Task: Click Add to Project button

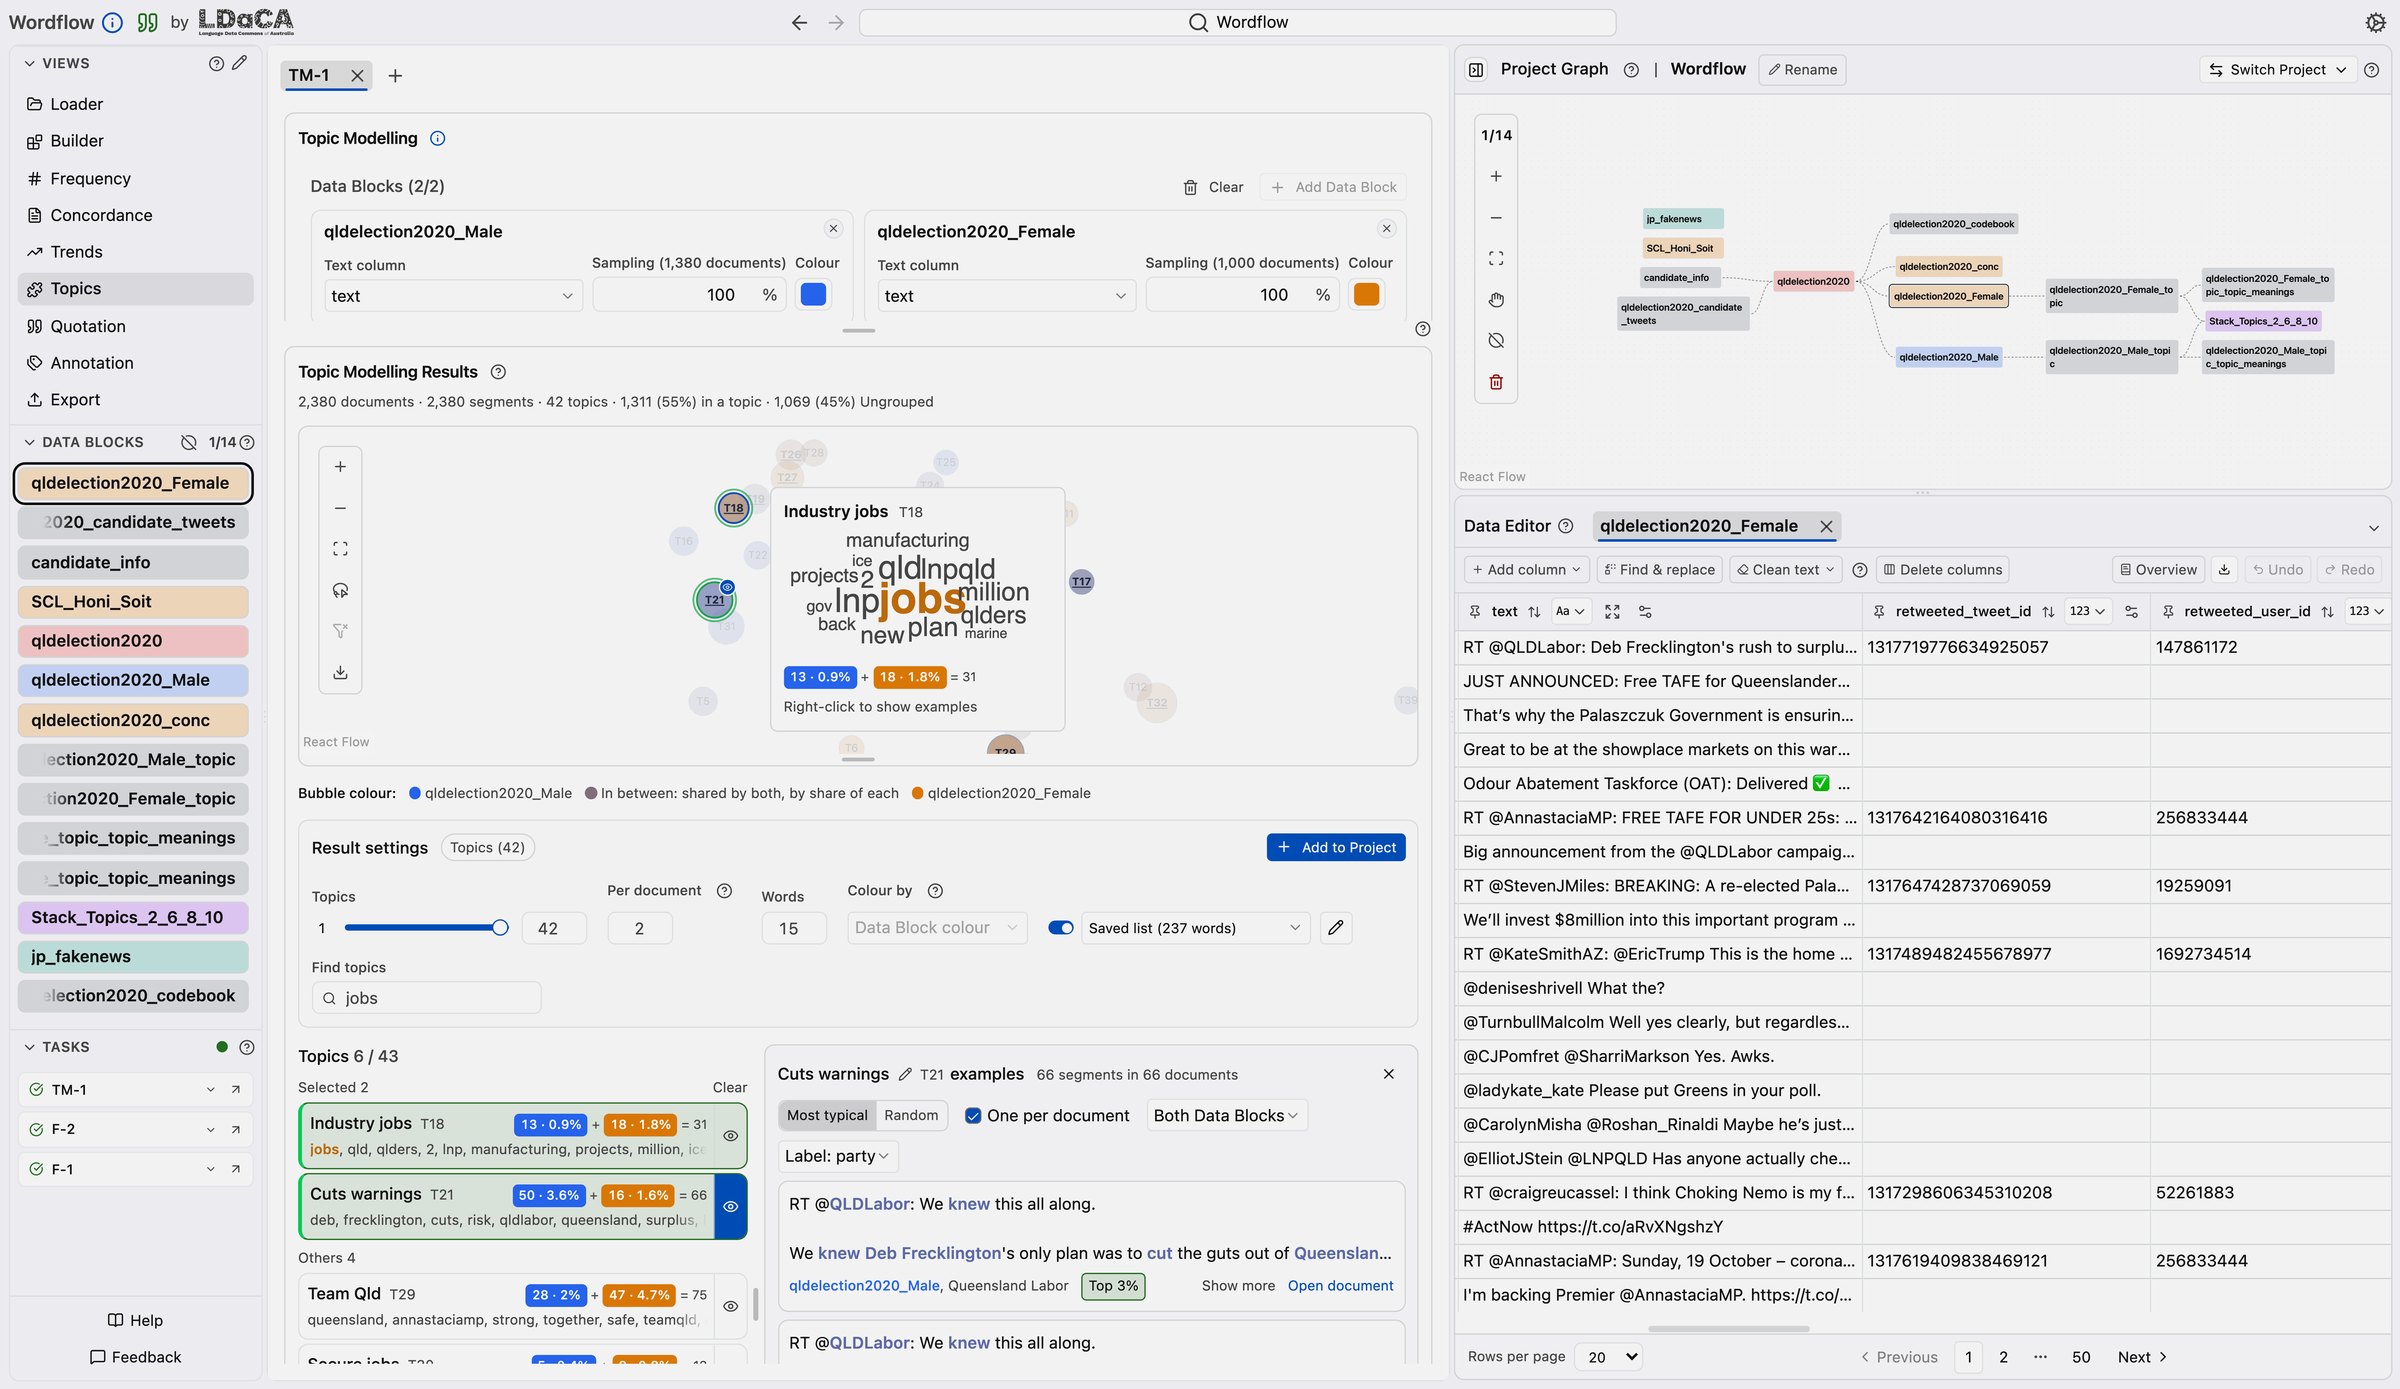Action: [x=1336, y=848]
